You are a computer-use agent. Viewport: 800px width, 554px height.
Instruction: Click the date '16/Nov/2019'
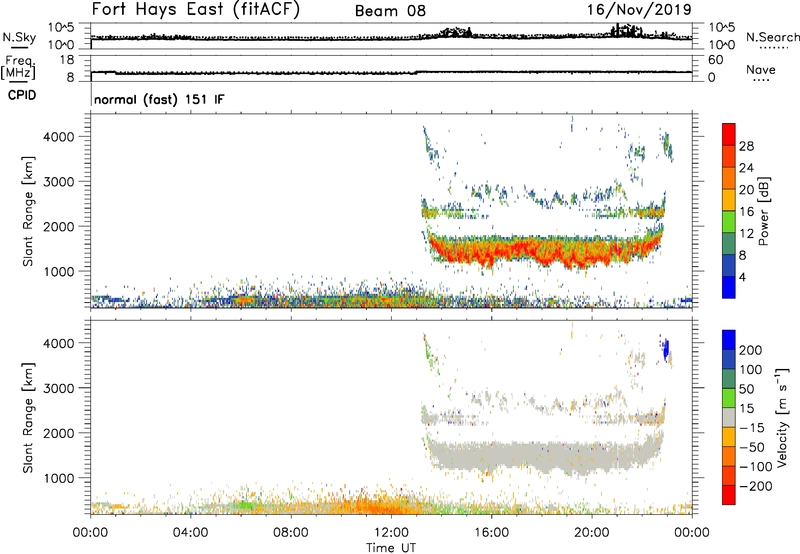[x=639, y=10]
